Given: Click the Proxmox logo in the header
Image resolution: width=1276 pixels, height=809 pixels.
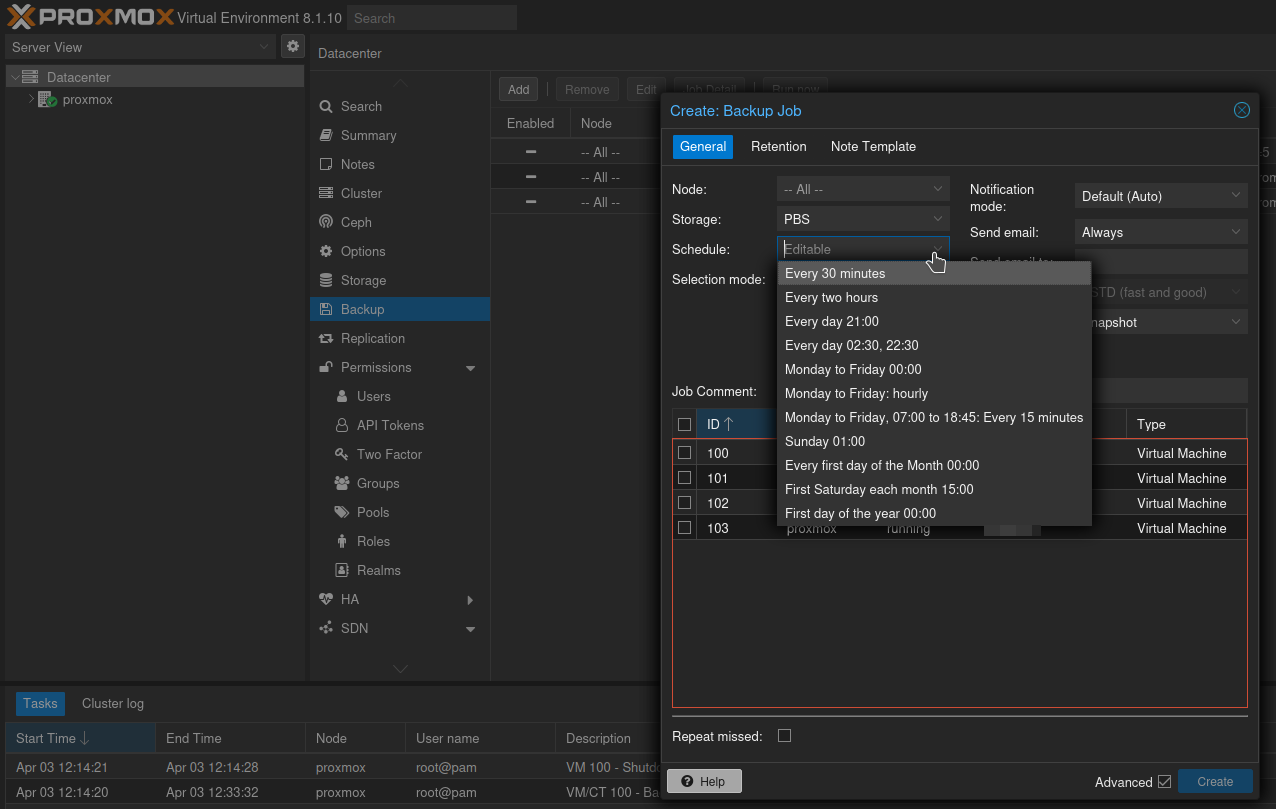Looking at the screenshot, I should click(89, 17).
